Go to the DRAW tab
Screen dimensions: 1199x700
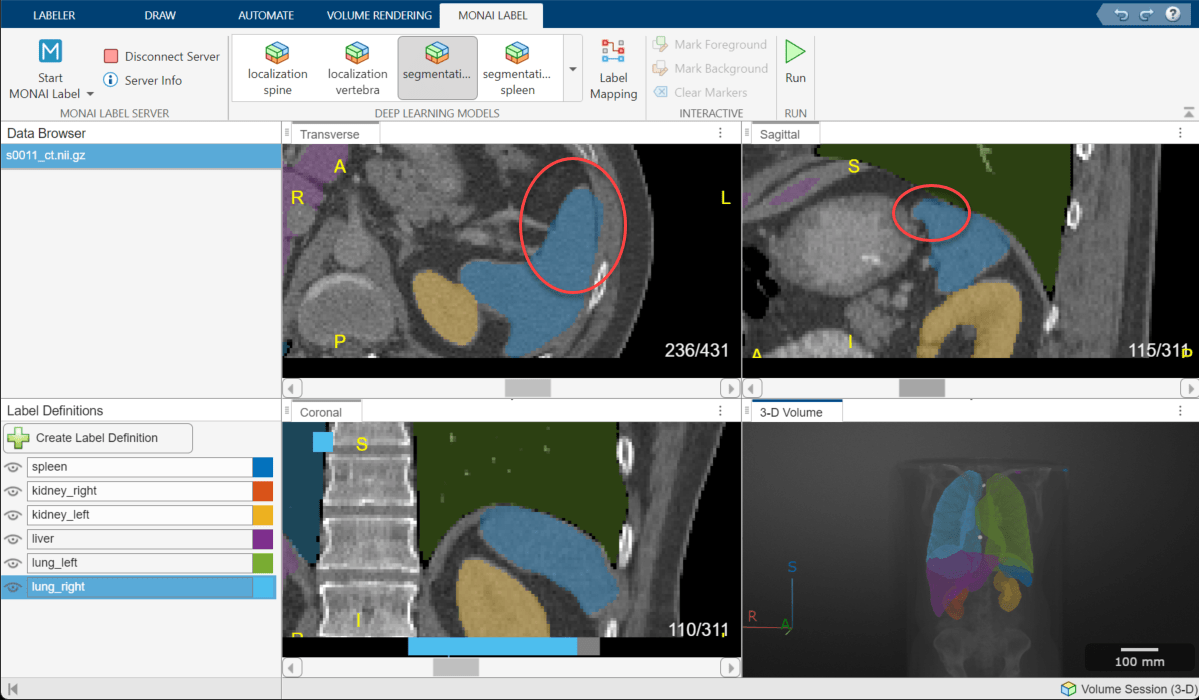pyautogui.click(x=160, y=14)
